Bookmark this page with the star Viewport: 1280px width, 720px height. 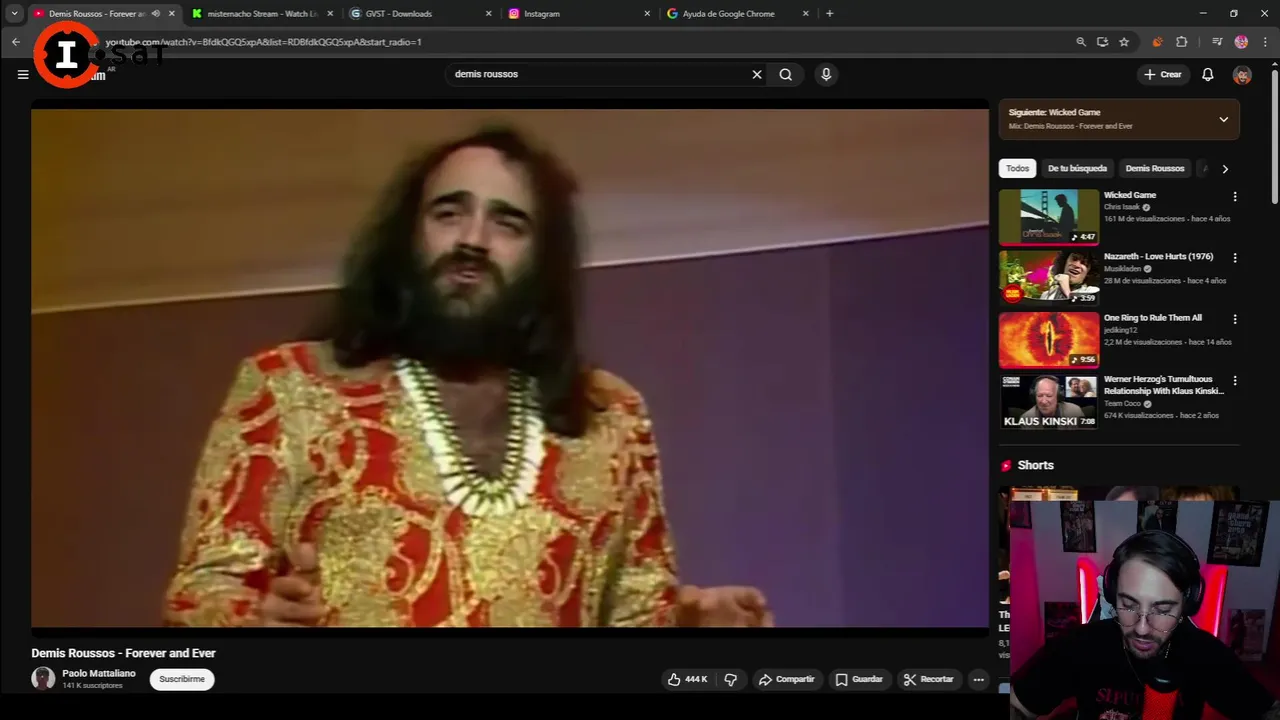coord(1124,42)
